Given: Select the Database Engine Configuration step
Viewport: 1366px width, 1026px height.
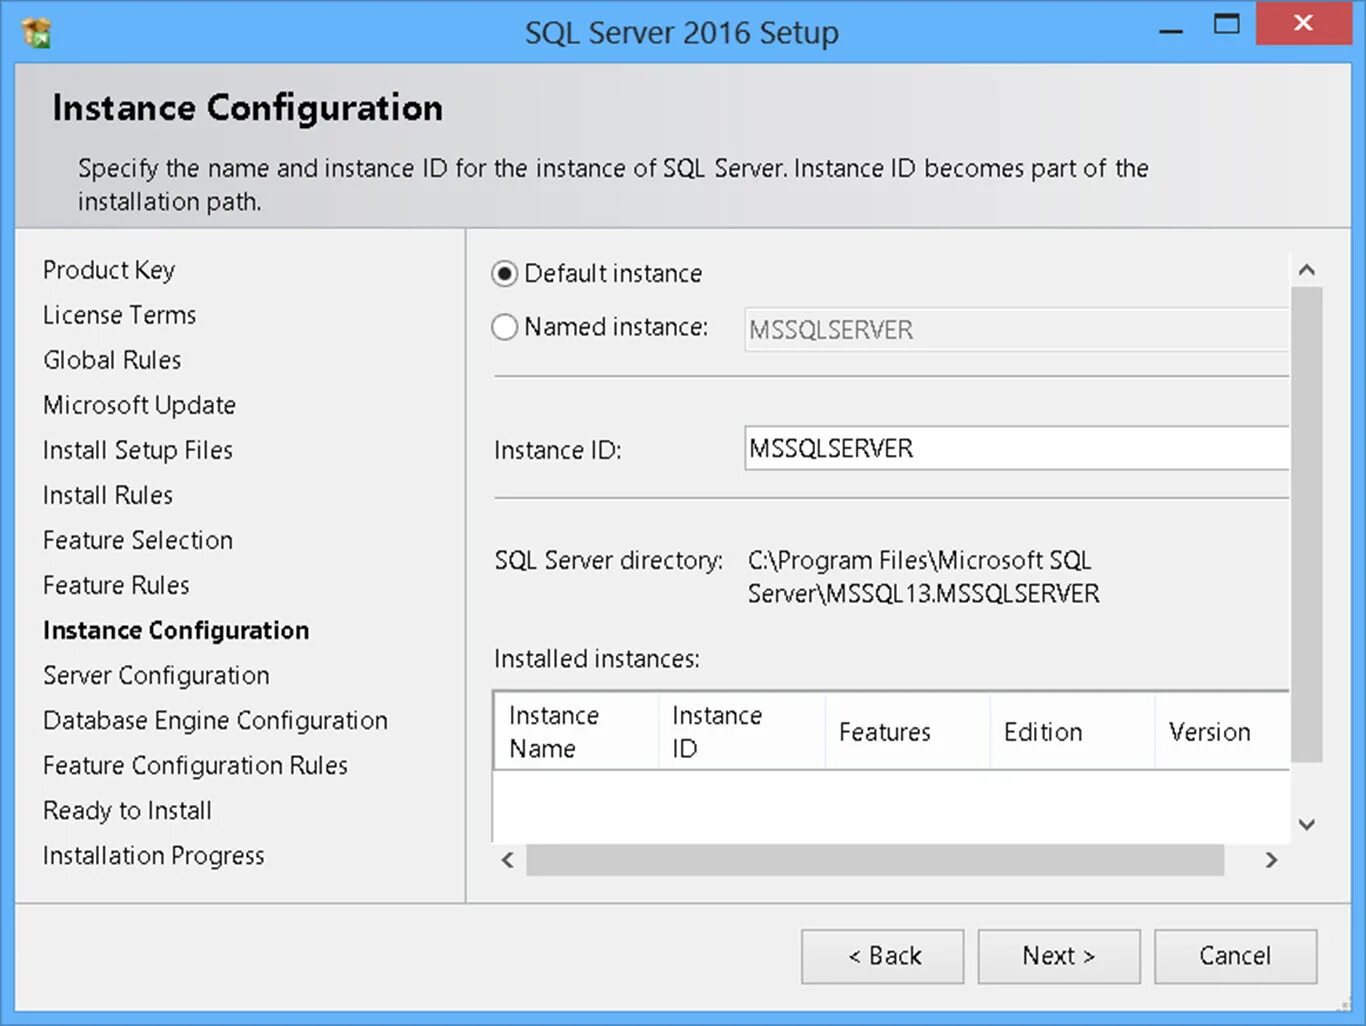Looking at the screenshot, I should coord(215,720).
